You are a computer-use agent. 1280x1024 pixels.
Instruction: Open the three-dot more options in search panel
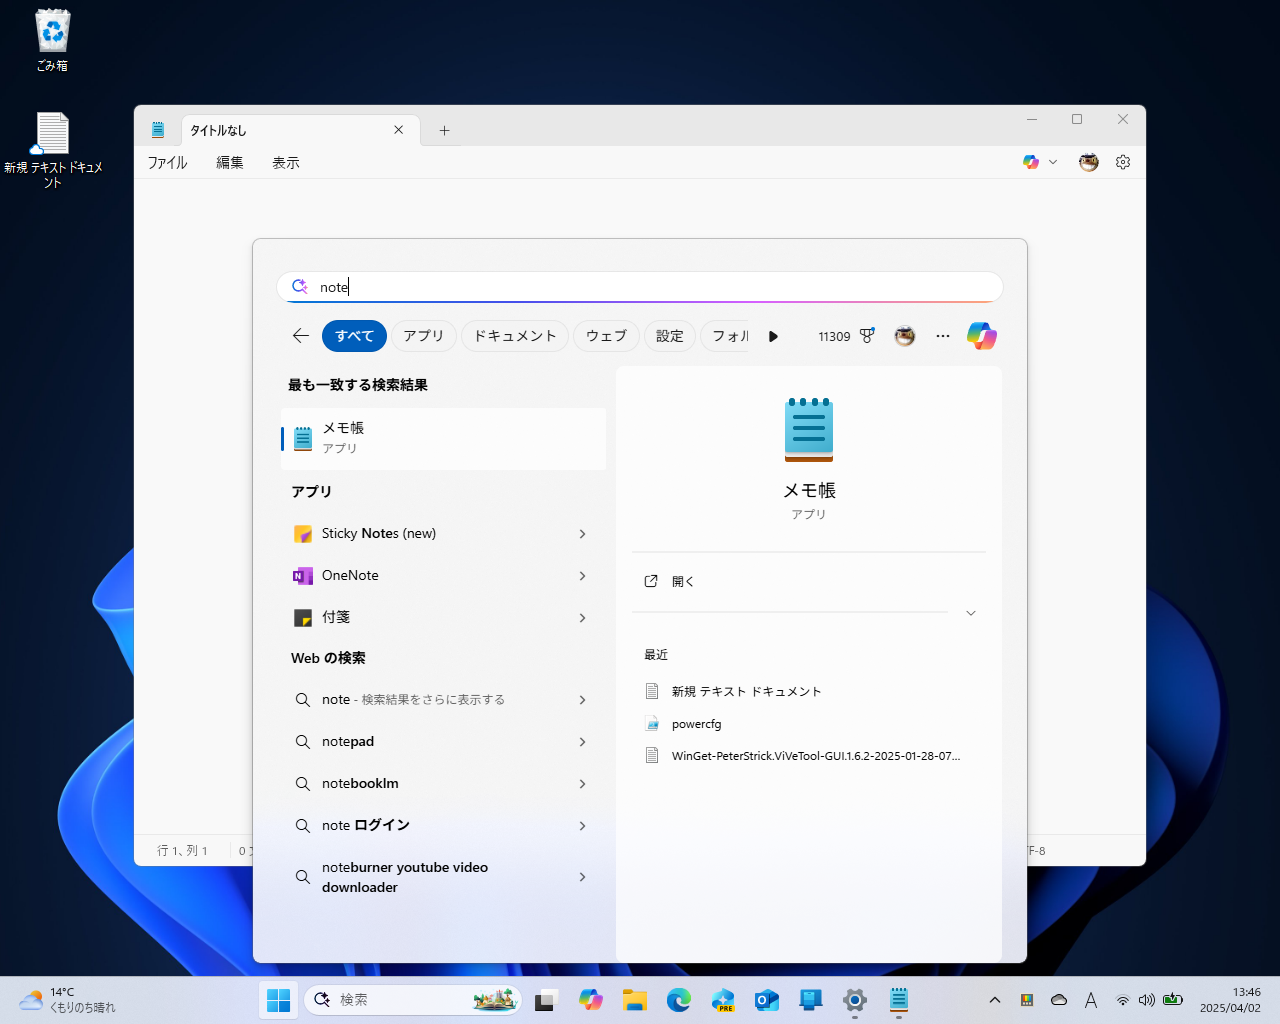coord(943,336)
